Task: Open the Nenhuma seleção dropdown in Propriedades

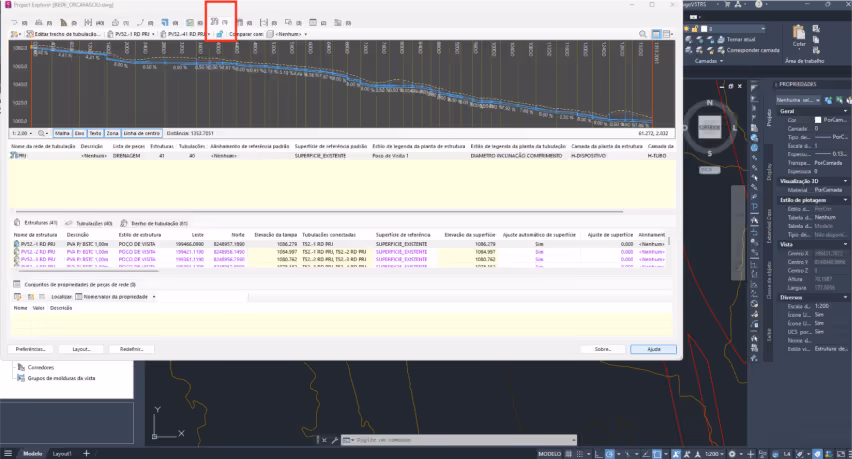Action: [x=798, y=100]
